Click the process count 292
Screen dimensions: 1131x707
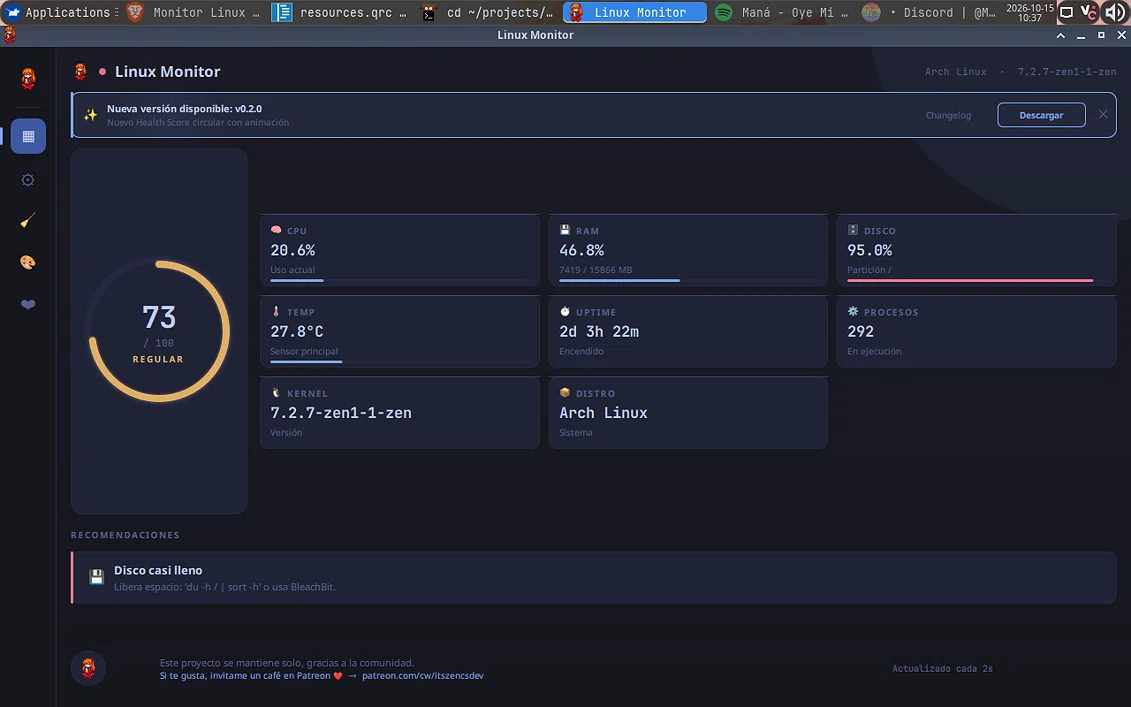click(861, 332)
